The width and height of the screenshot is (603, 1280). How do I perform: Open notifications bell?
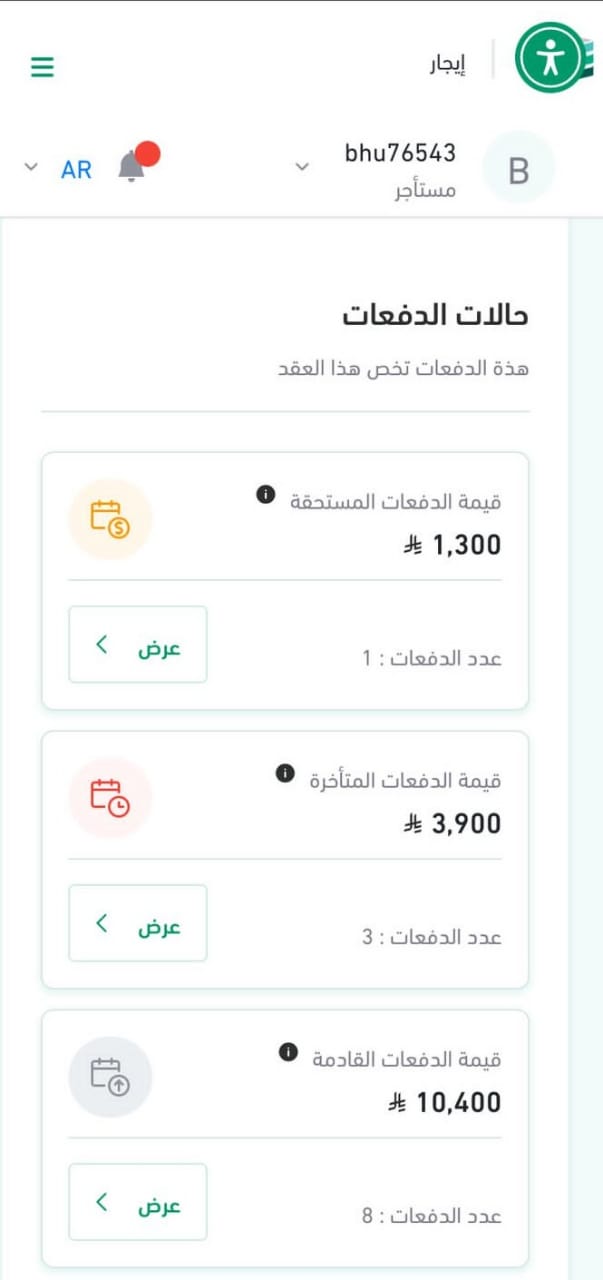(x=132, y=167)
